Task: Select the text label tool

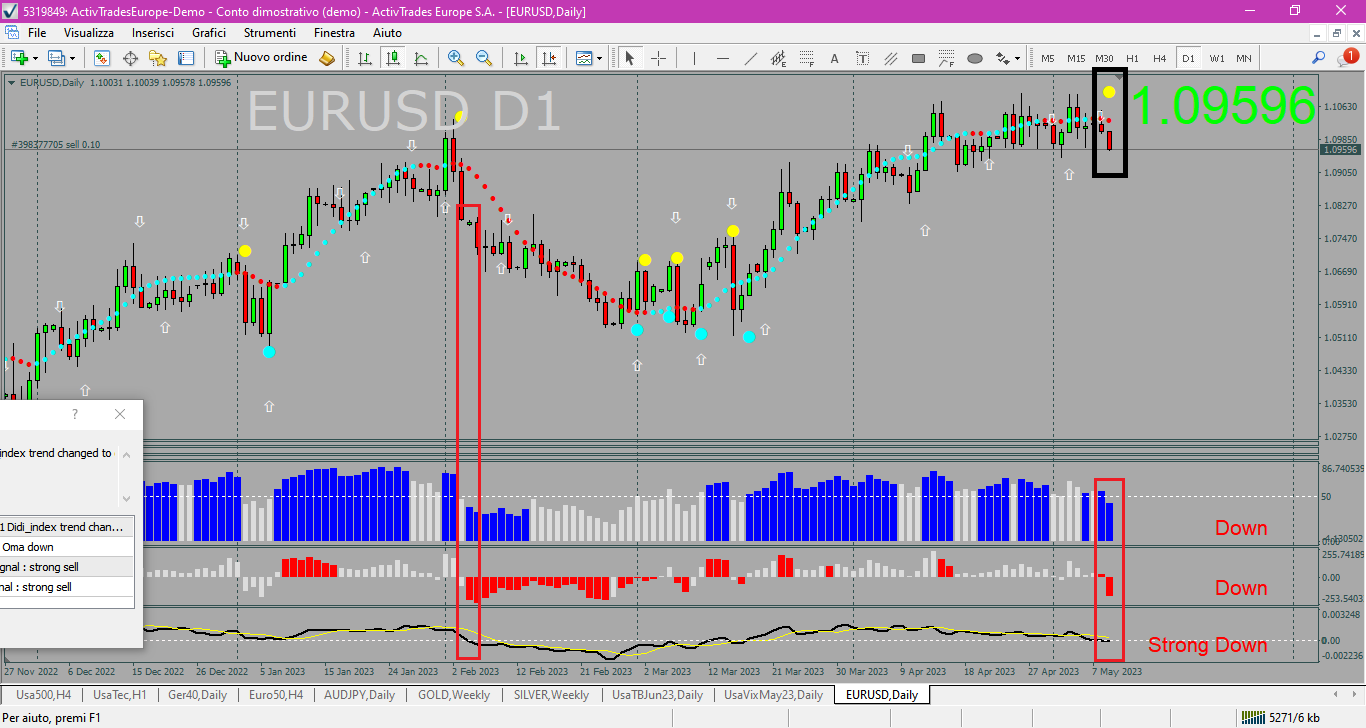Action: (x=862, y=58)
